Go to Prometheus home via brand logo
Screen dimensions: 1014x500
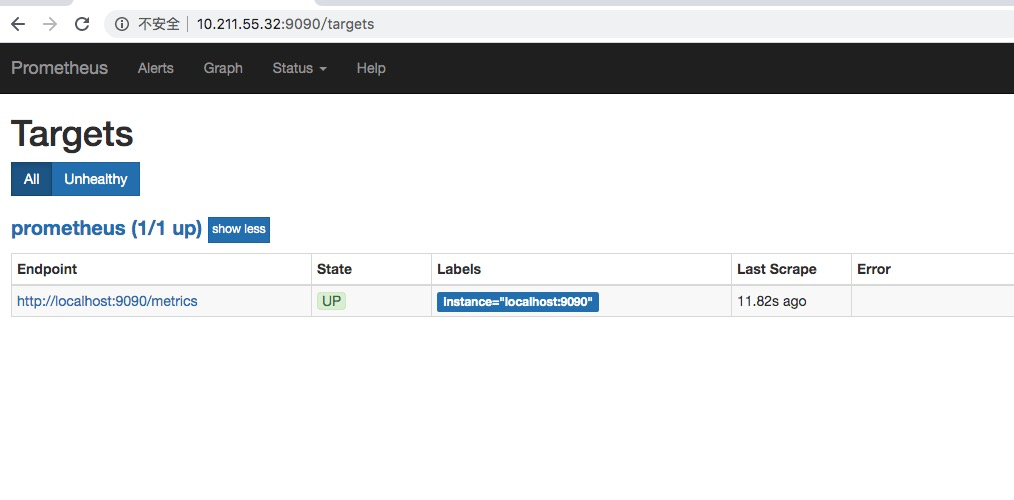pyautogui.click(x=59, y=68)
